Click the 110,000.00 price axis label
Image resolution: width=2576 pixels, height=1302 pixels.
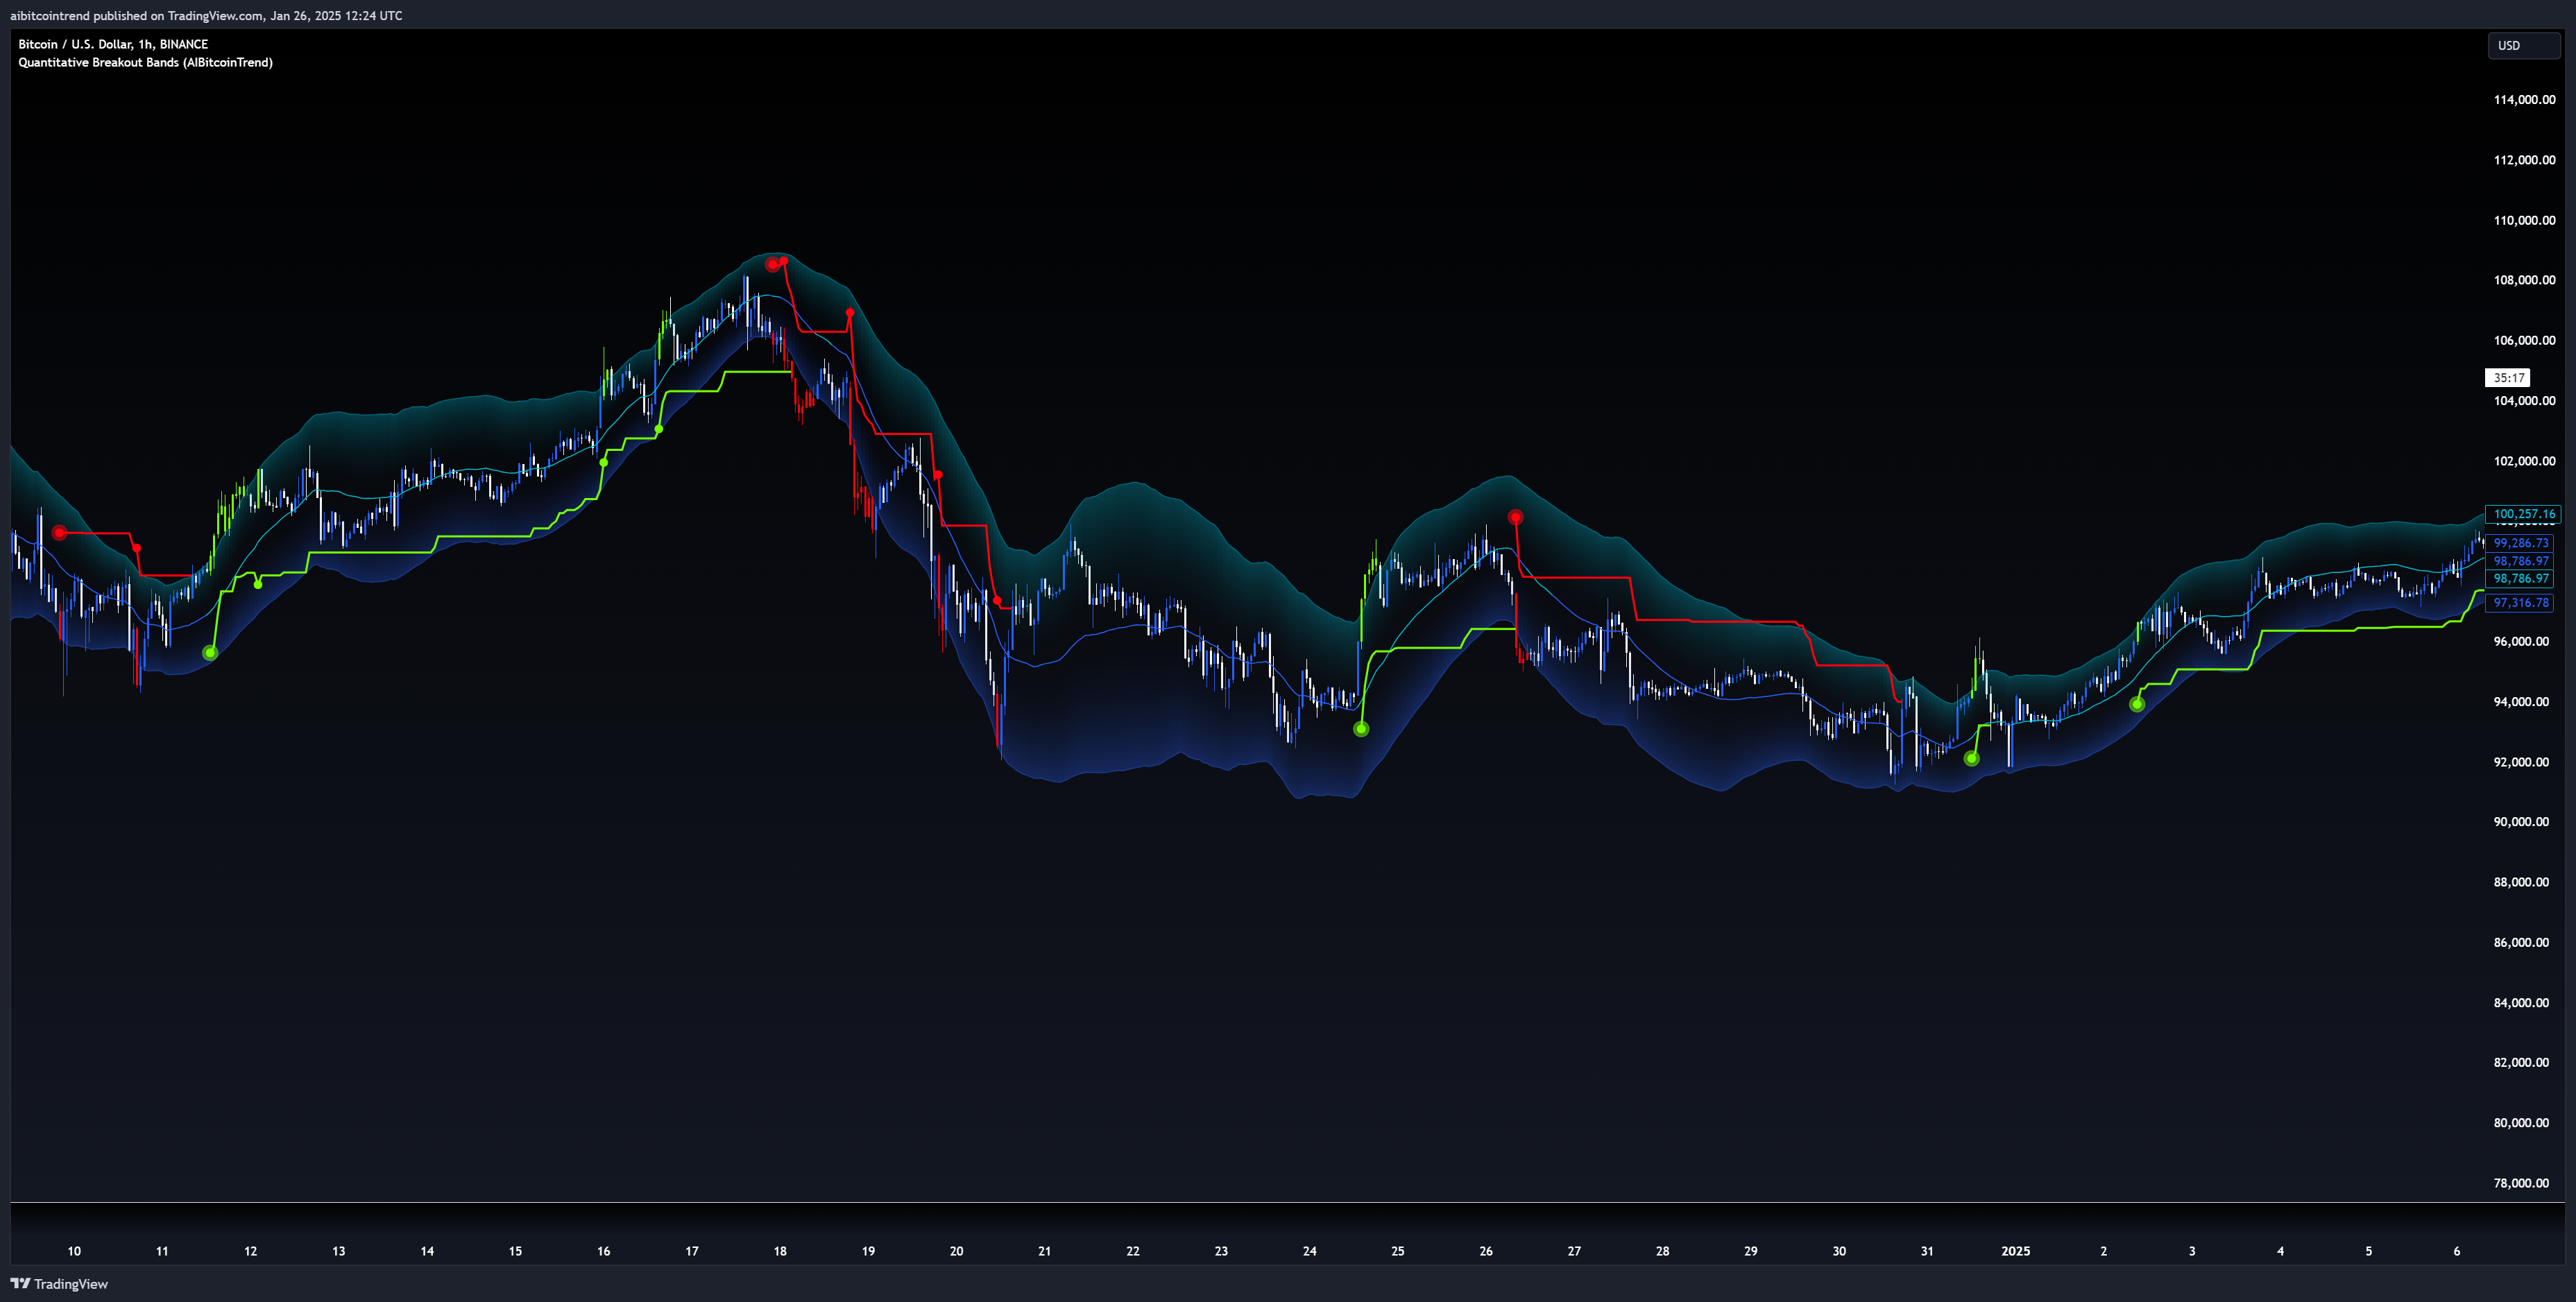point(2524,220)
